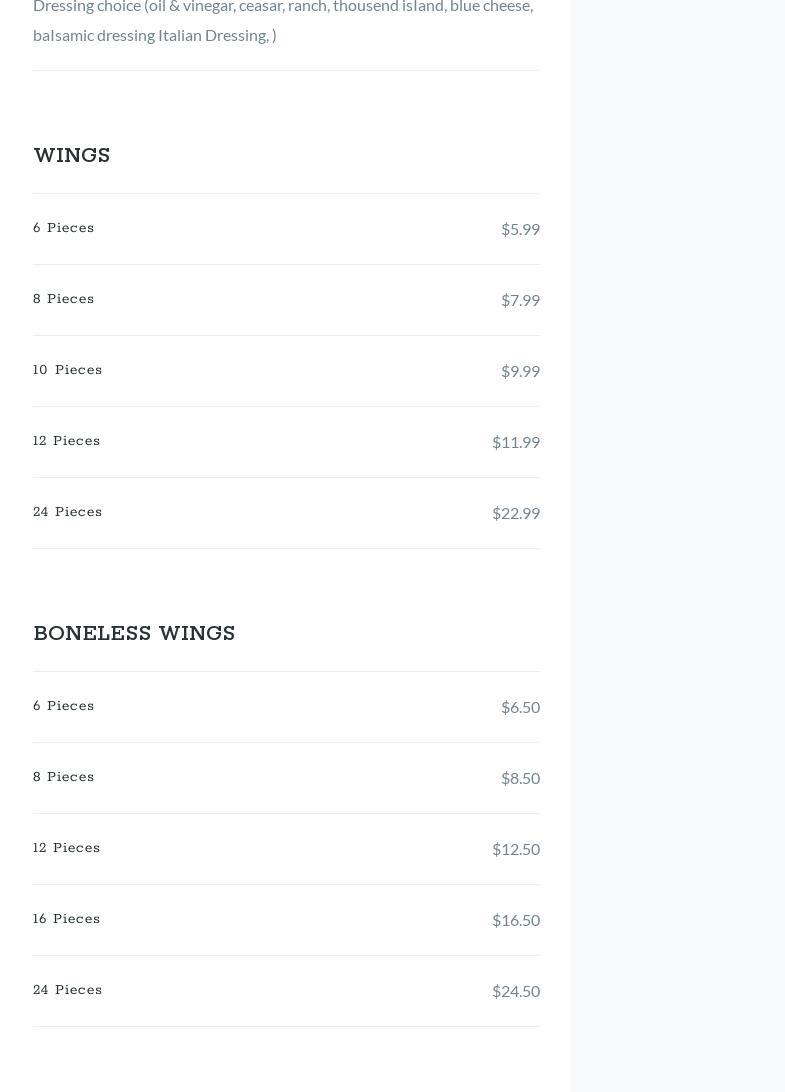This screenshot has height=1092, width=785.
Task: Click the BONELESS WINGS section heading
Action: [134, 634]
